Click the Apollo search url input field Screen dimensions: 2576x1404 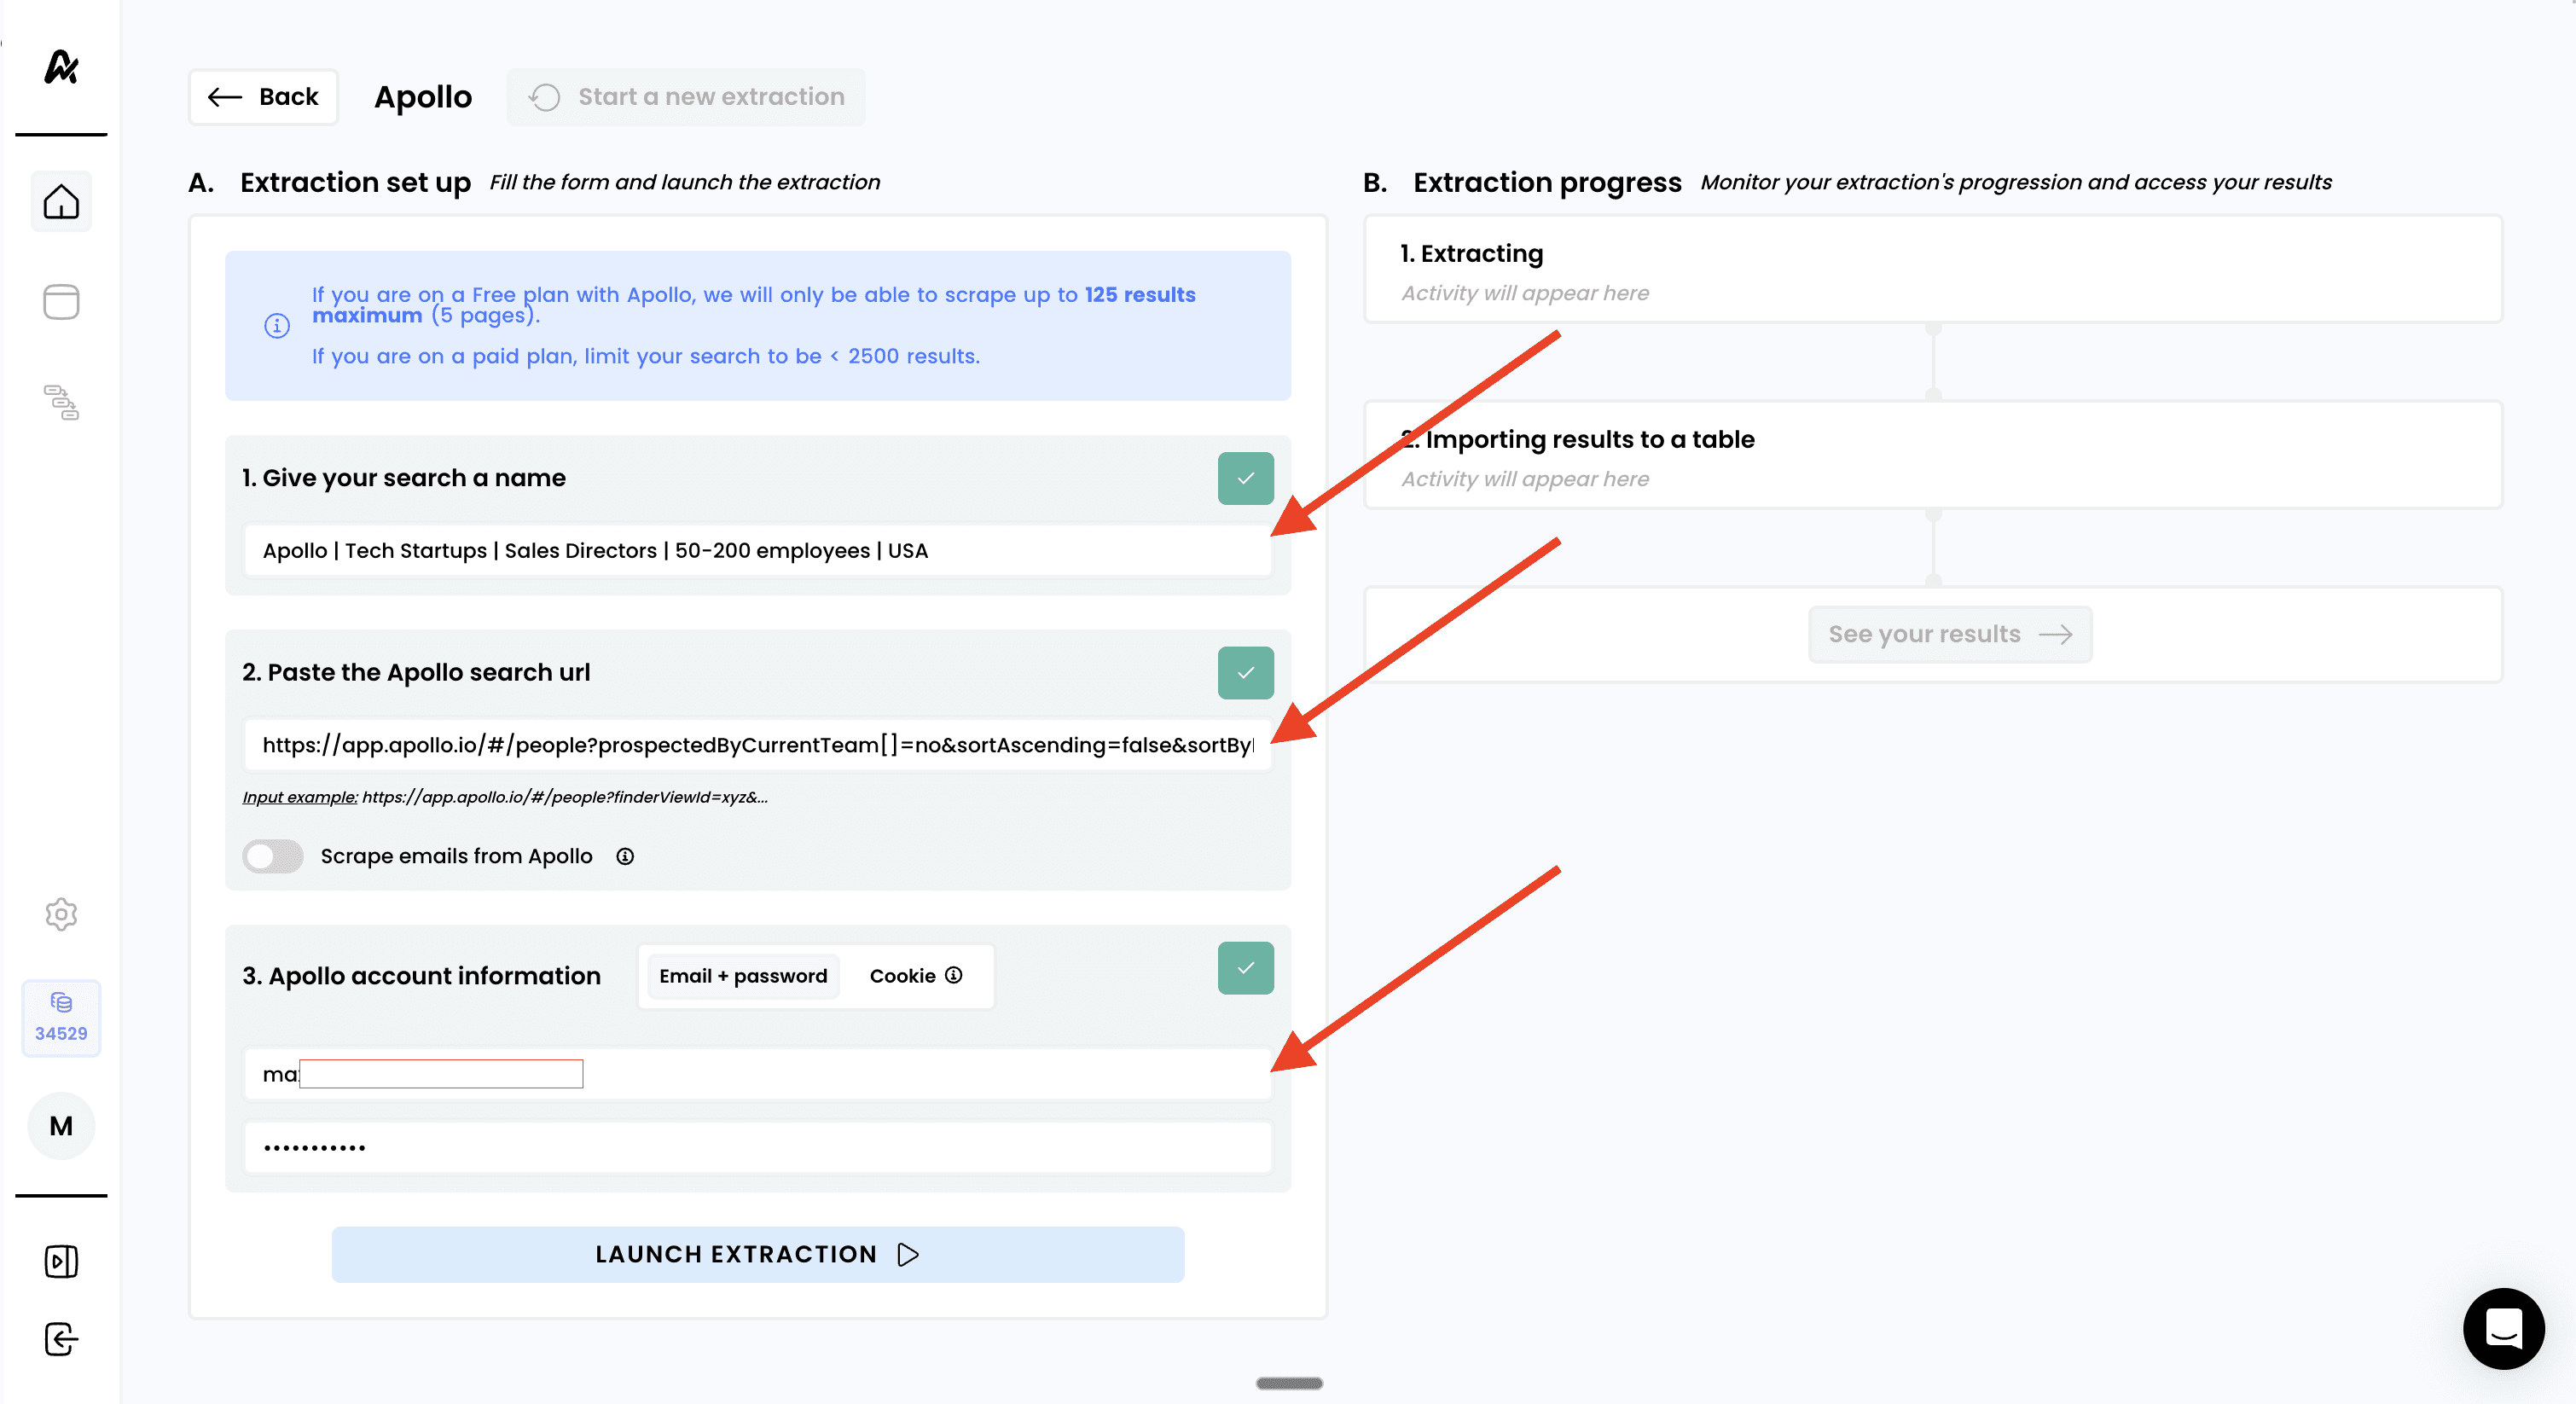click(x=757, y=745)
